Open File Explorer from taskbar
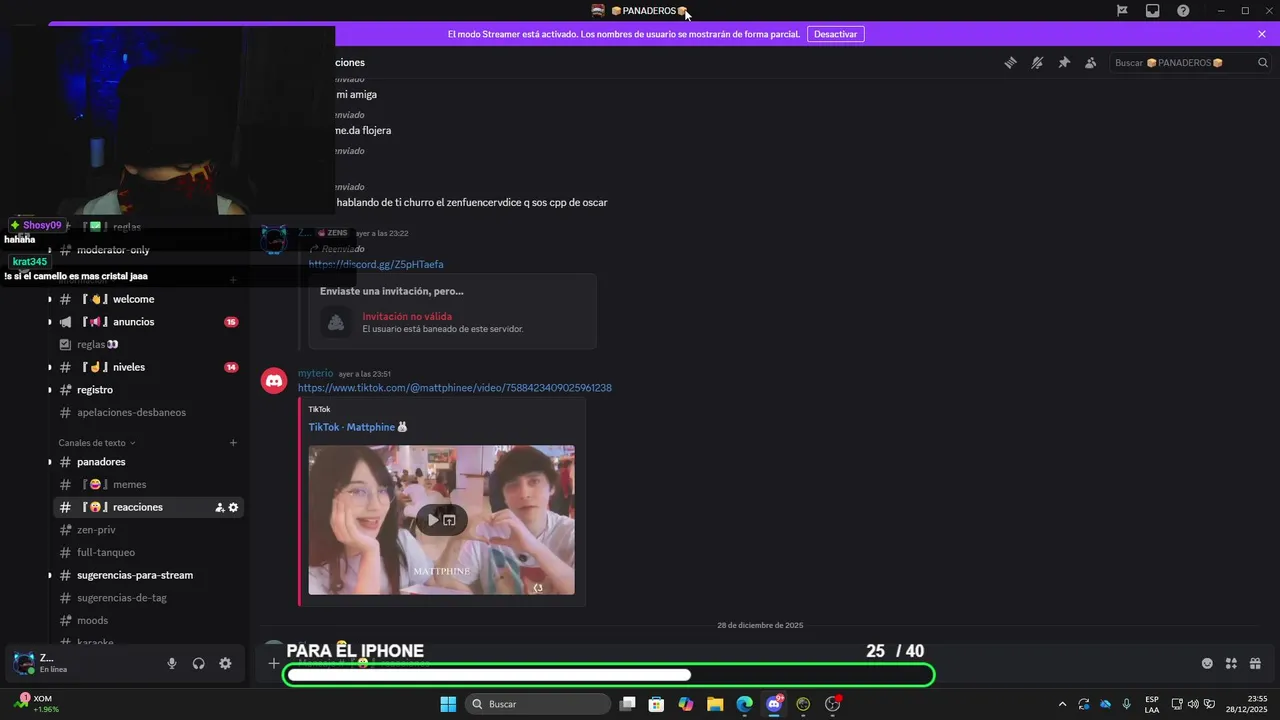Viewport: 1280px width, 720px height. [x=715, y=704]
